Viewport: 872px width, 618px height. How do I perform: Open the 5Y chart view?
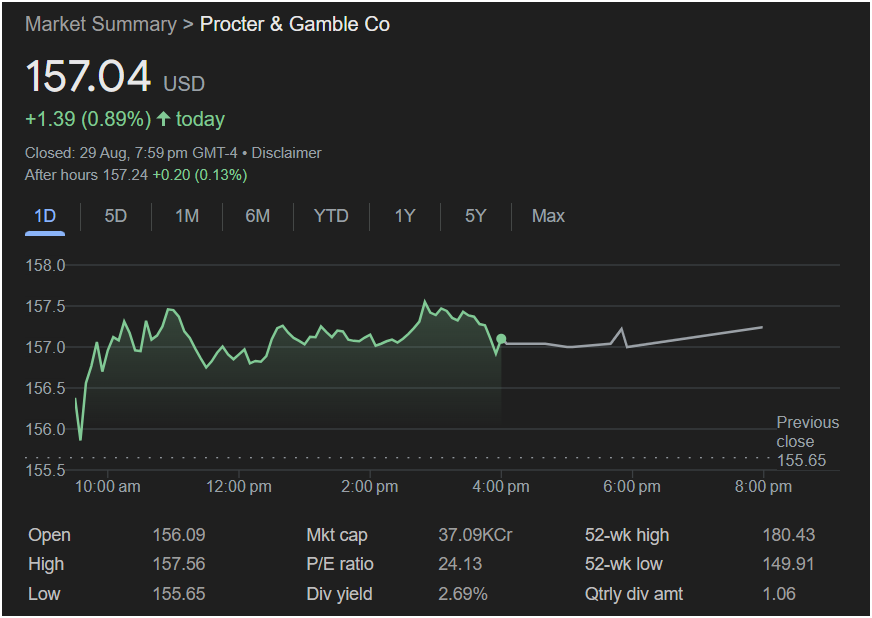475,216
